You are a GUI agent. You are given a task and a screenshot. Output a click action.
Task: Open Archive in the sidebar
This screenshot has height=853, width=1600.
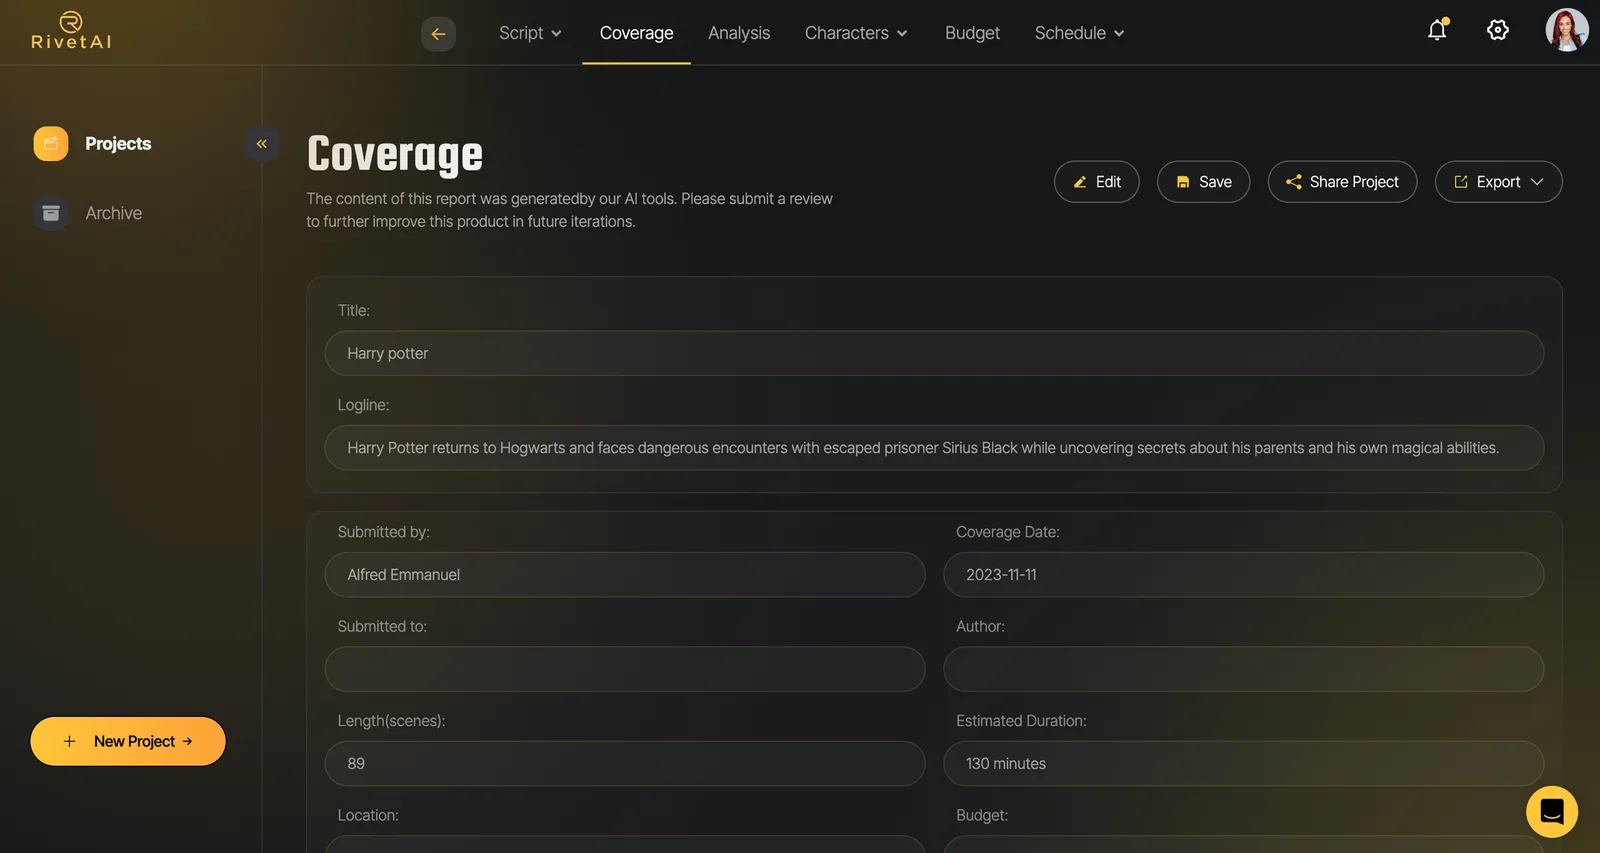(x=113, y=213)
